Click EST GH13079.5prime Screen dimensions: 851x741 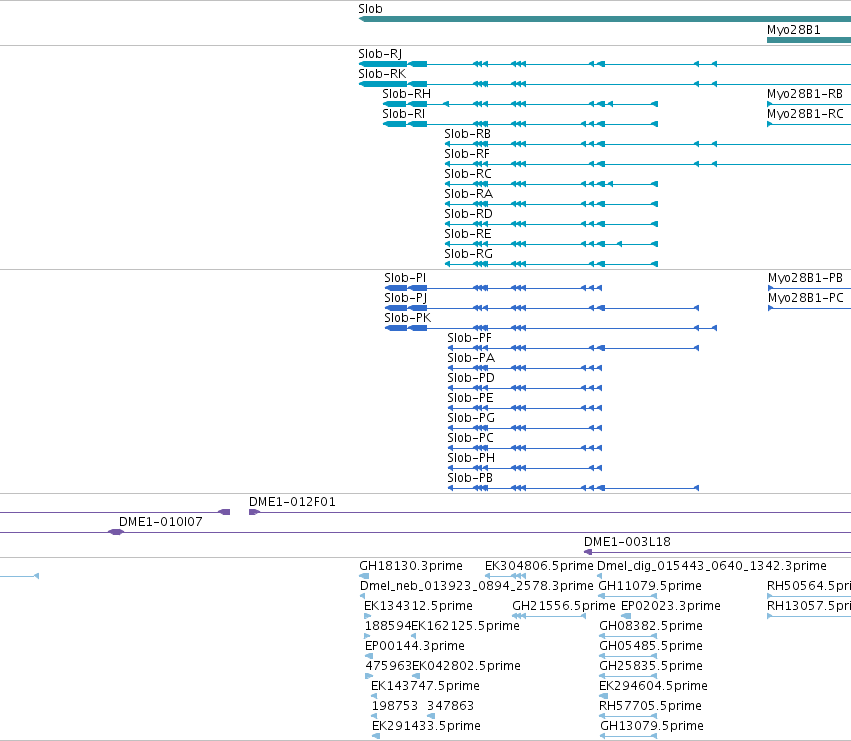coord(652,727)
